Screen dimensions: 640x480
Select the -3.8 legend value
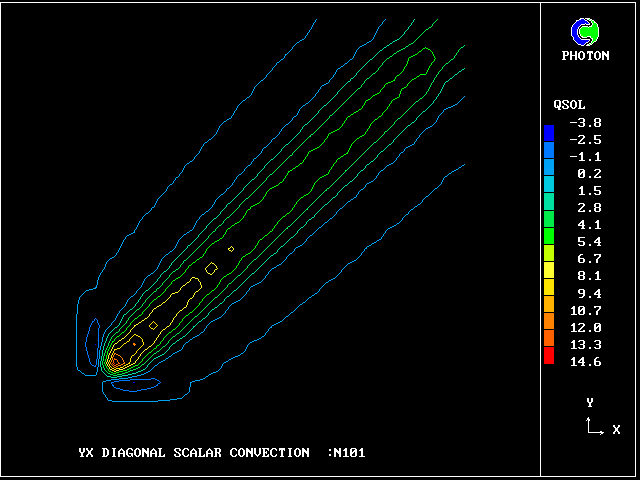click(585, 123)
